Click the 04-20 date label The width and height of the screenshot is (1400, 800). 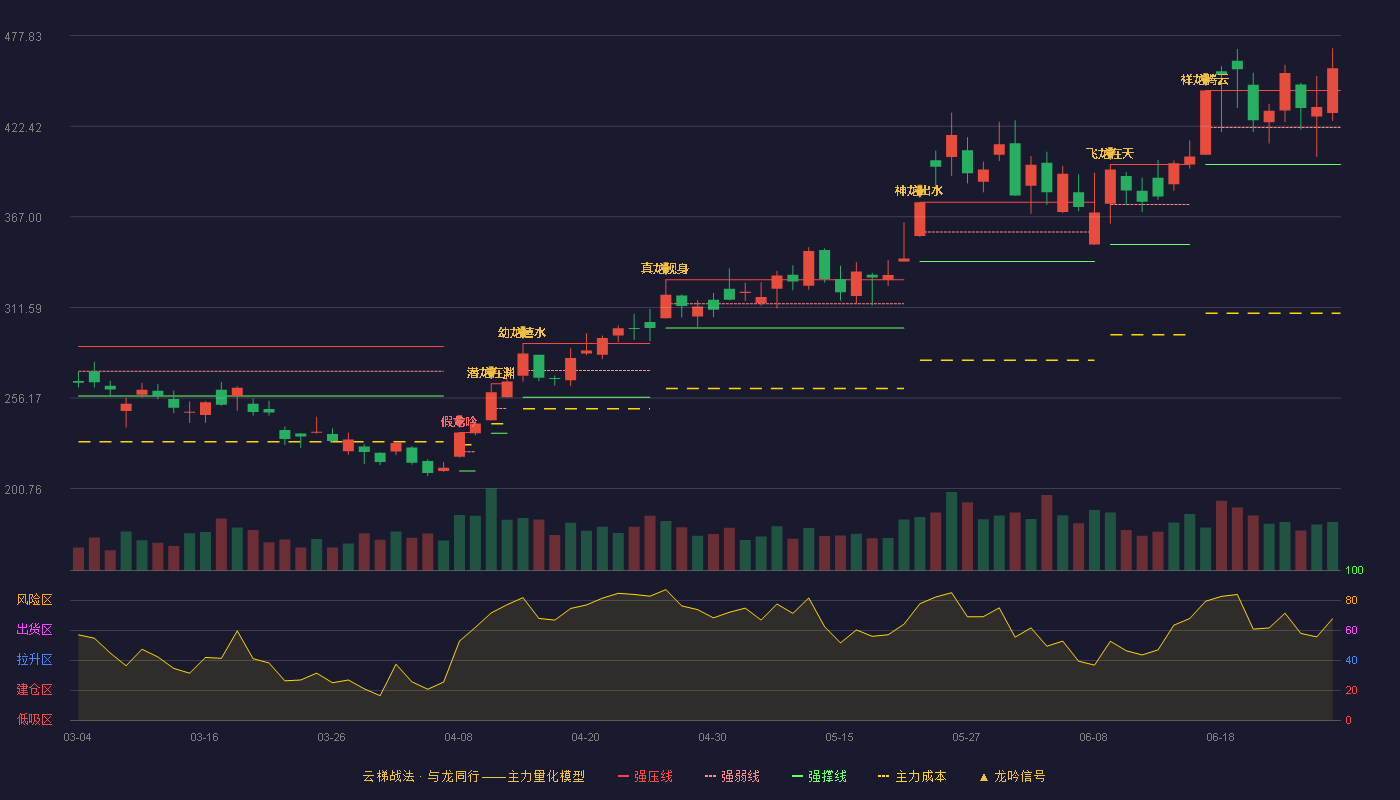pyautogui.click(x=585, y=737)
